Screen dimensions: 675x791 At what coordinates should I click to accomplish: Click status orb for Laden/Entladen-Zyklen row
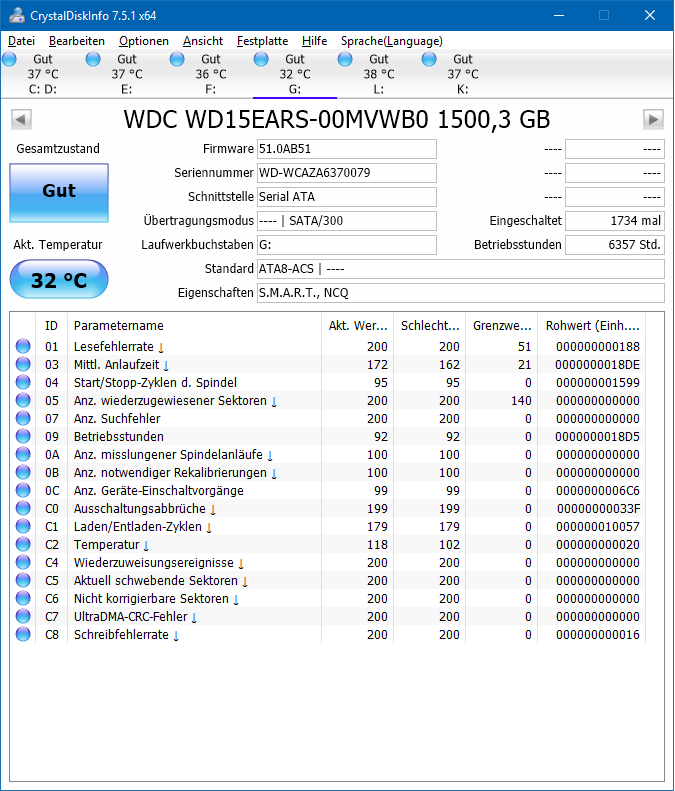(x=23, y=526)
